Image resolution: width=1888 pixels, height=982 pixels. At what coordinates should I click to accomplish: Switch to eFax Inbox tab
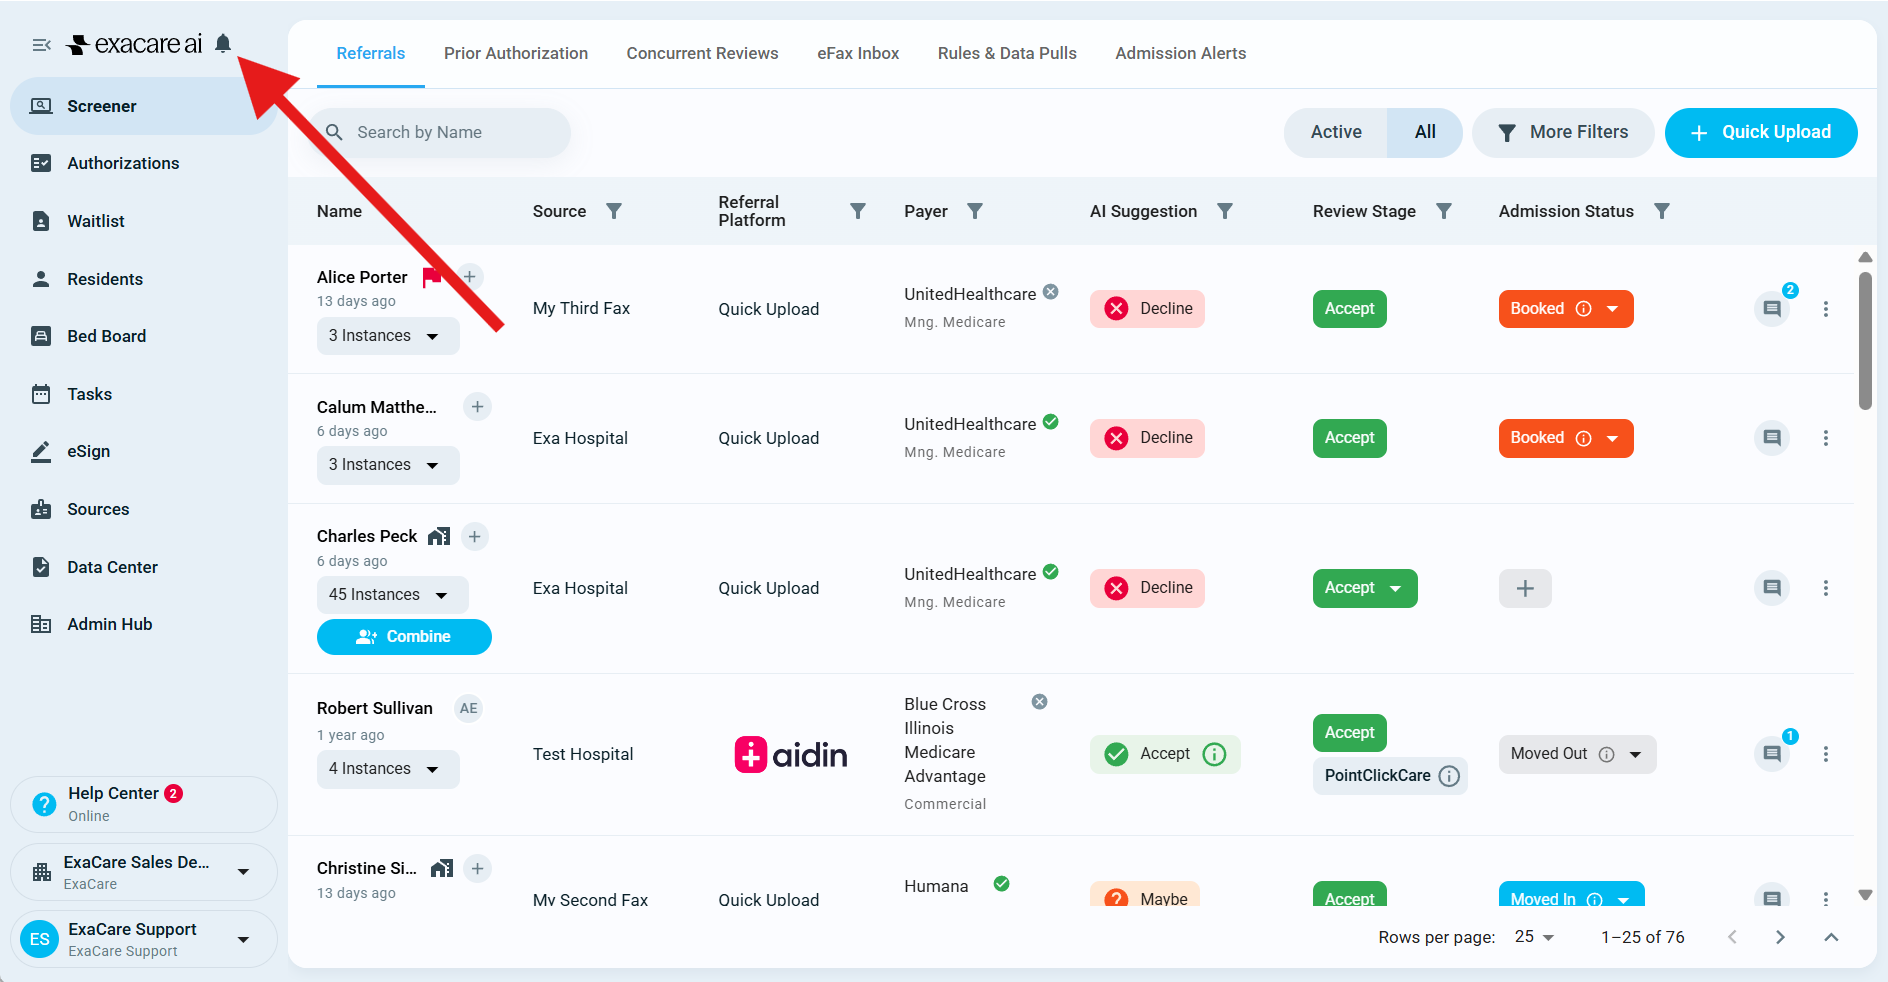[858, 53]
